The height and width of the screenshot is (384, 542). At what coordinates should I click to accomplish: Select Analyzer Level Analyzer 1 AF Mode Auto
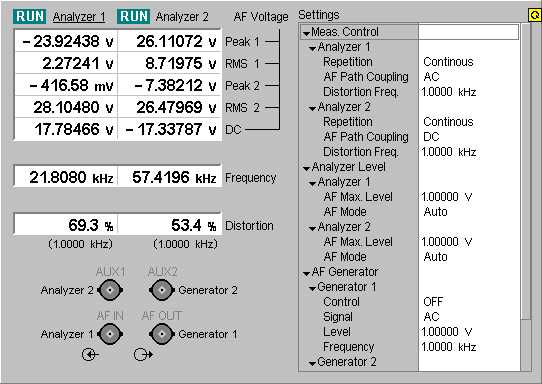point(436,212)
